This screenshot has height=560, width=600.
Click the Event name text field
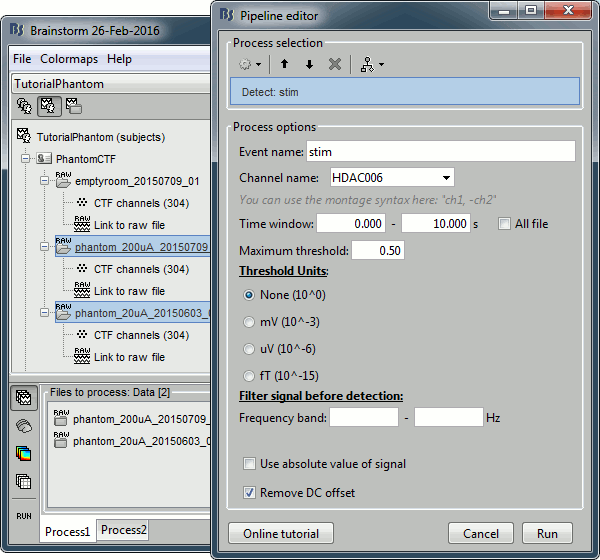[x=440, y=151]
